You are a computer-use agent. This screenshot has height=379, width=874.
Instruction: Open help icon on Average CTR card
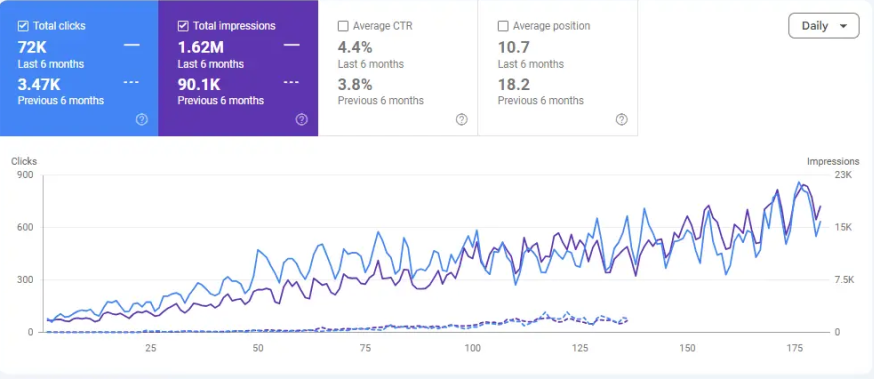click(x=462, y=119)
